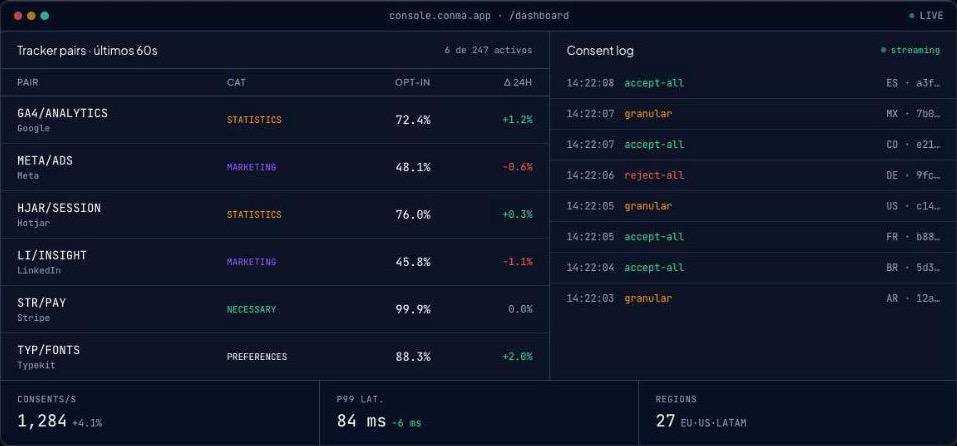This screenshot has width=957, height=446.
Task: Click the CONSENTS/S 1,284 metric card
Action: (x=160, y=413)
